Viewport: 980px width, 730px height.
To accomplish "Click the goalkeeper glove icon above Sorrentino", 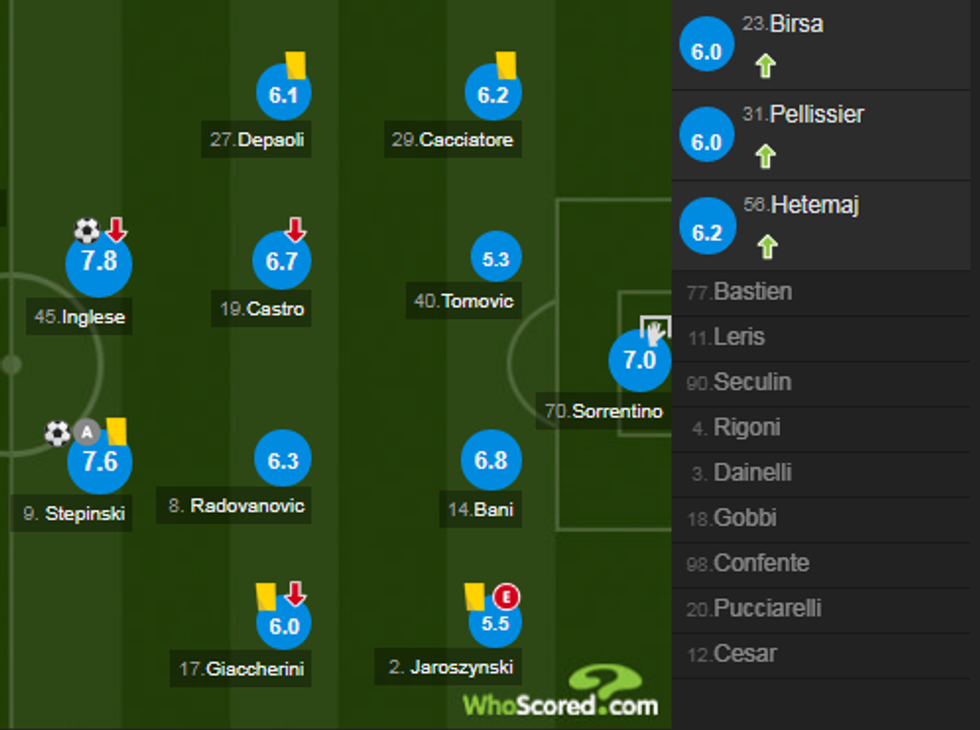I will coord(656,331).
